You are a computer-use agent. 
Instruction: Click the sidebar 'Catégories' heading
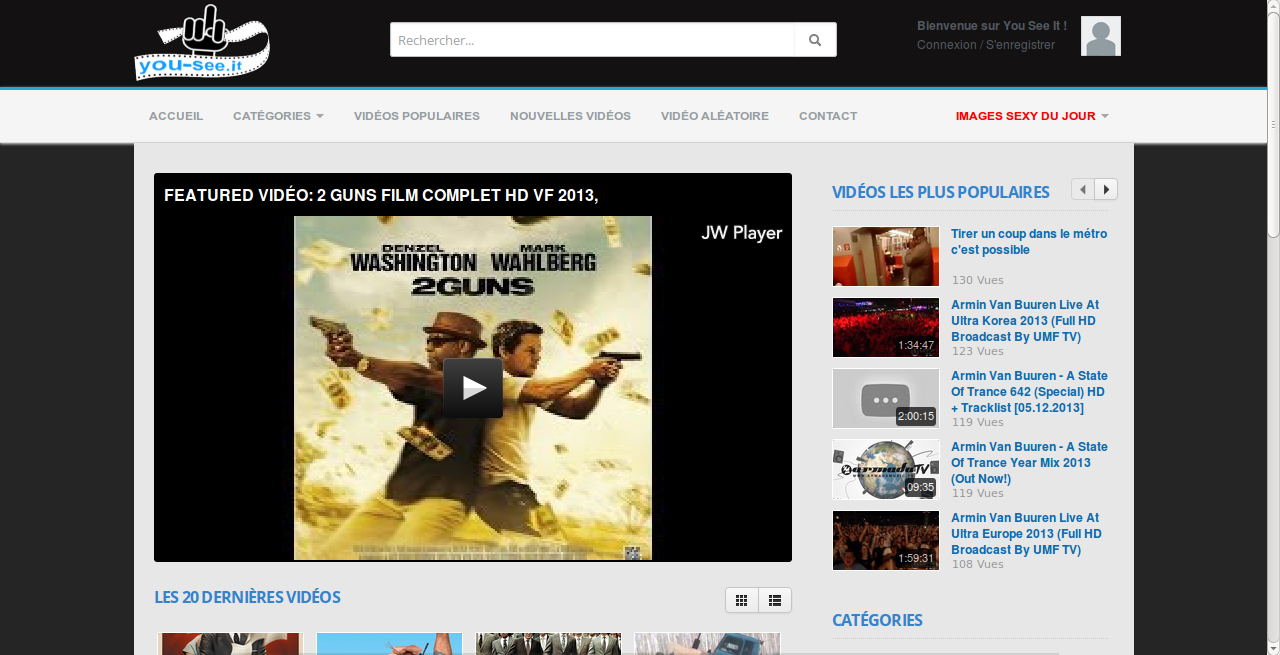pyautogui.click(x=877, y=620)
